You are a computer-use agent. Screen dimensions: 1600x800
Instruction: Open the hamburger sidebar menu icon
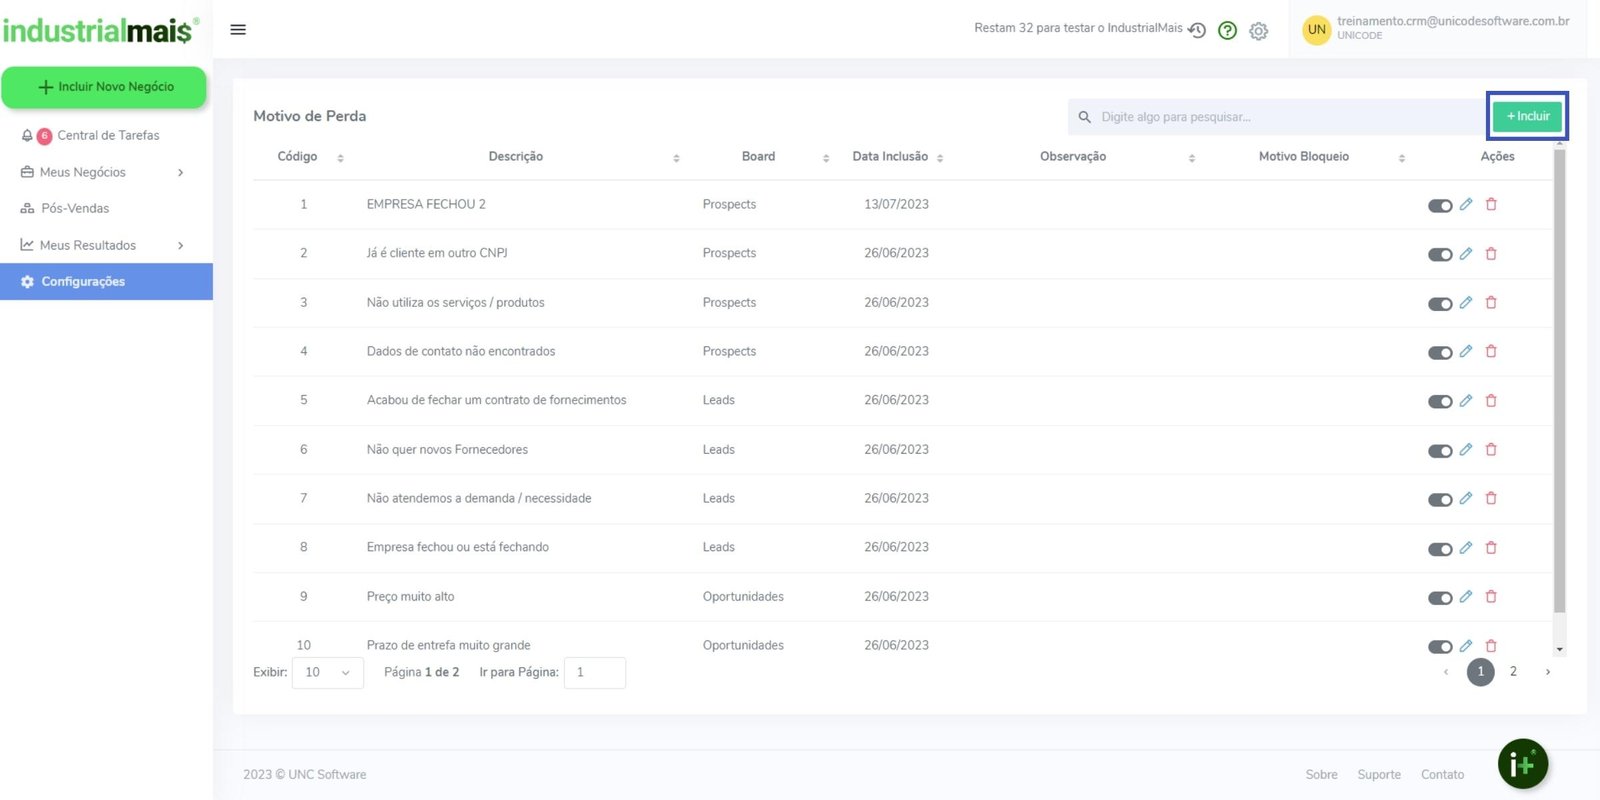238,30
